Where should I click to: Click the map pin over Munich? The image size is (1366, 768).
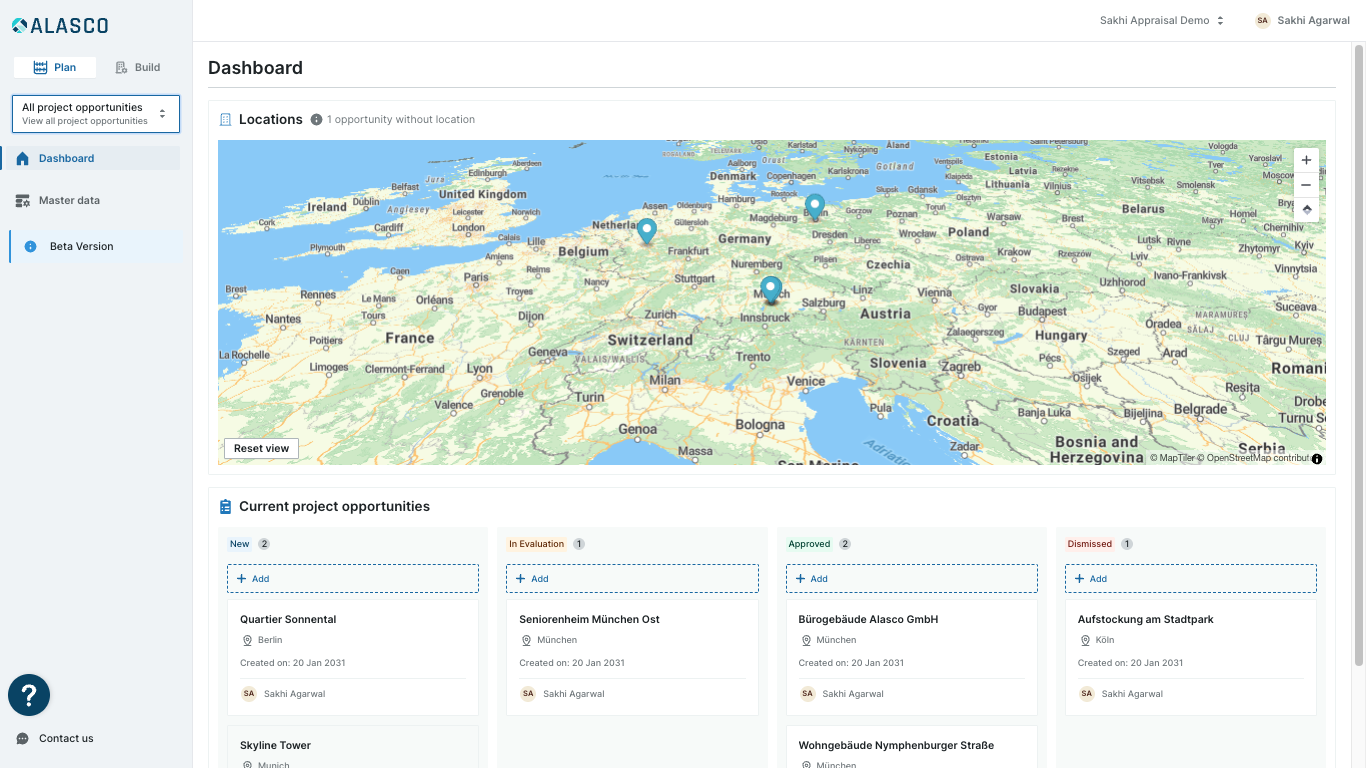770,289
